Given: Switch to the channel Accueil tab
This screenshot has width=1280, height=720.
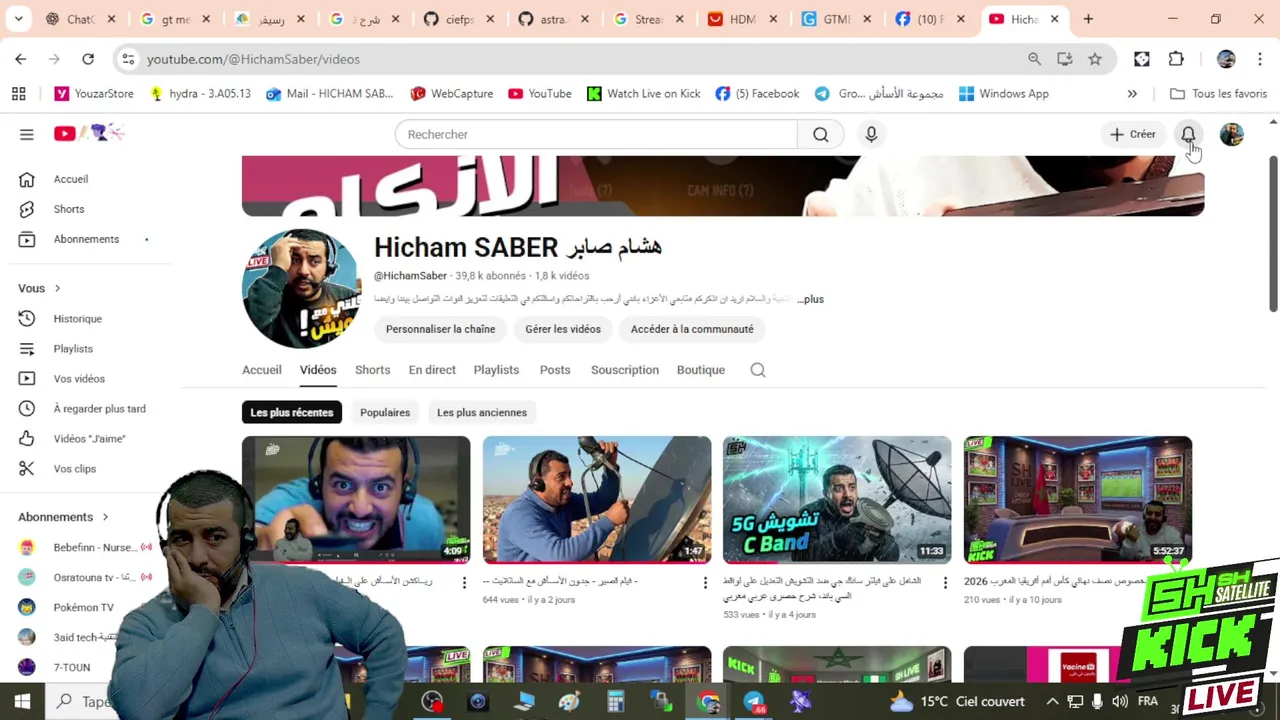Looking at the screenshot, I should 262,370.
